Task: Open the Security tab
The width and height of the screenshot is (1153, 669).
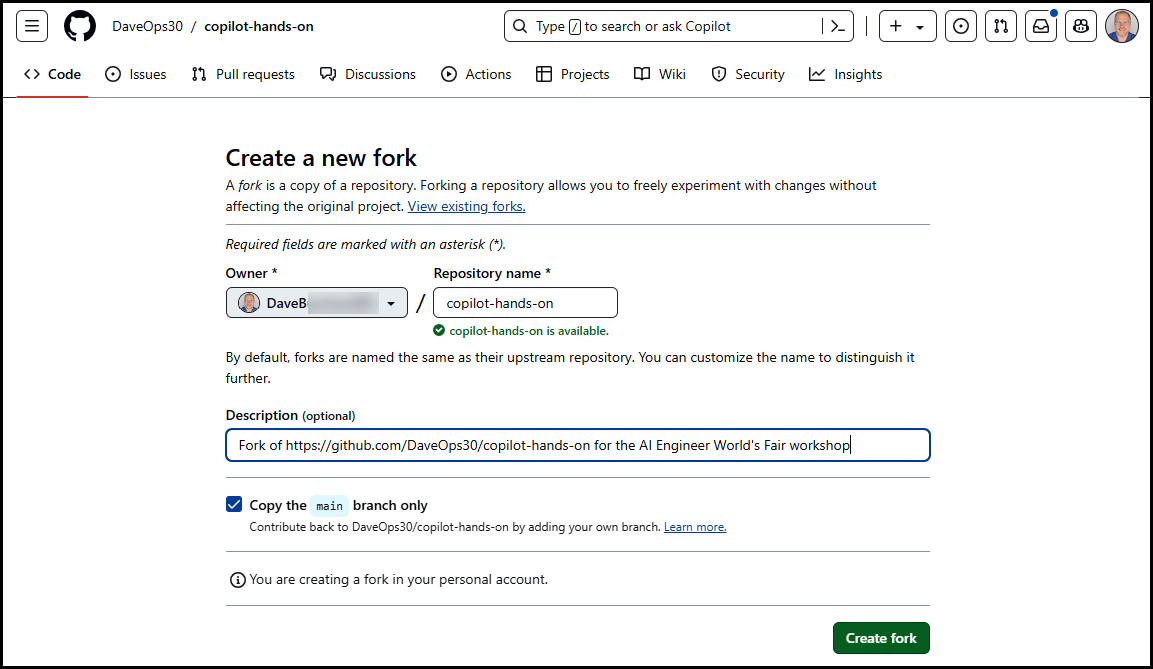Action: point(748,74)
